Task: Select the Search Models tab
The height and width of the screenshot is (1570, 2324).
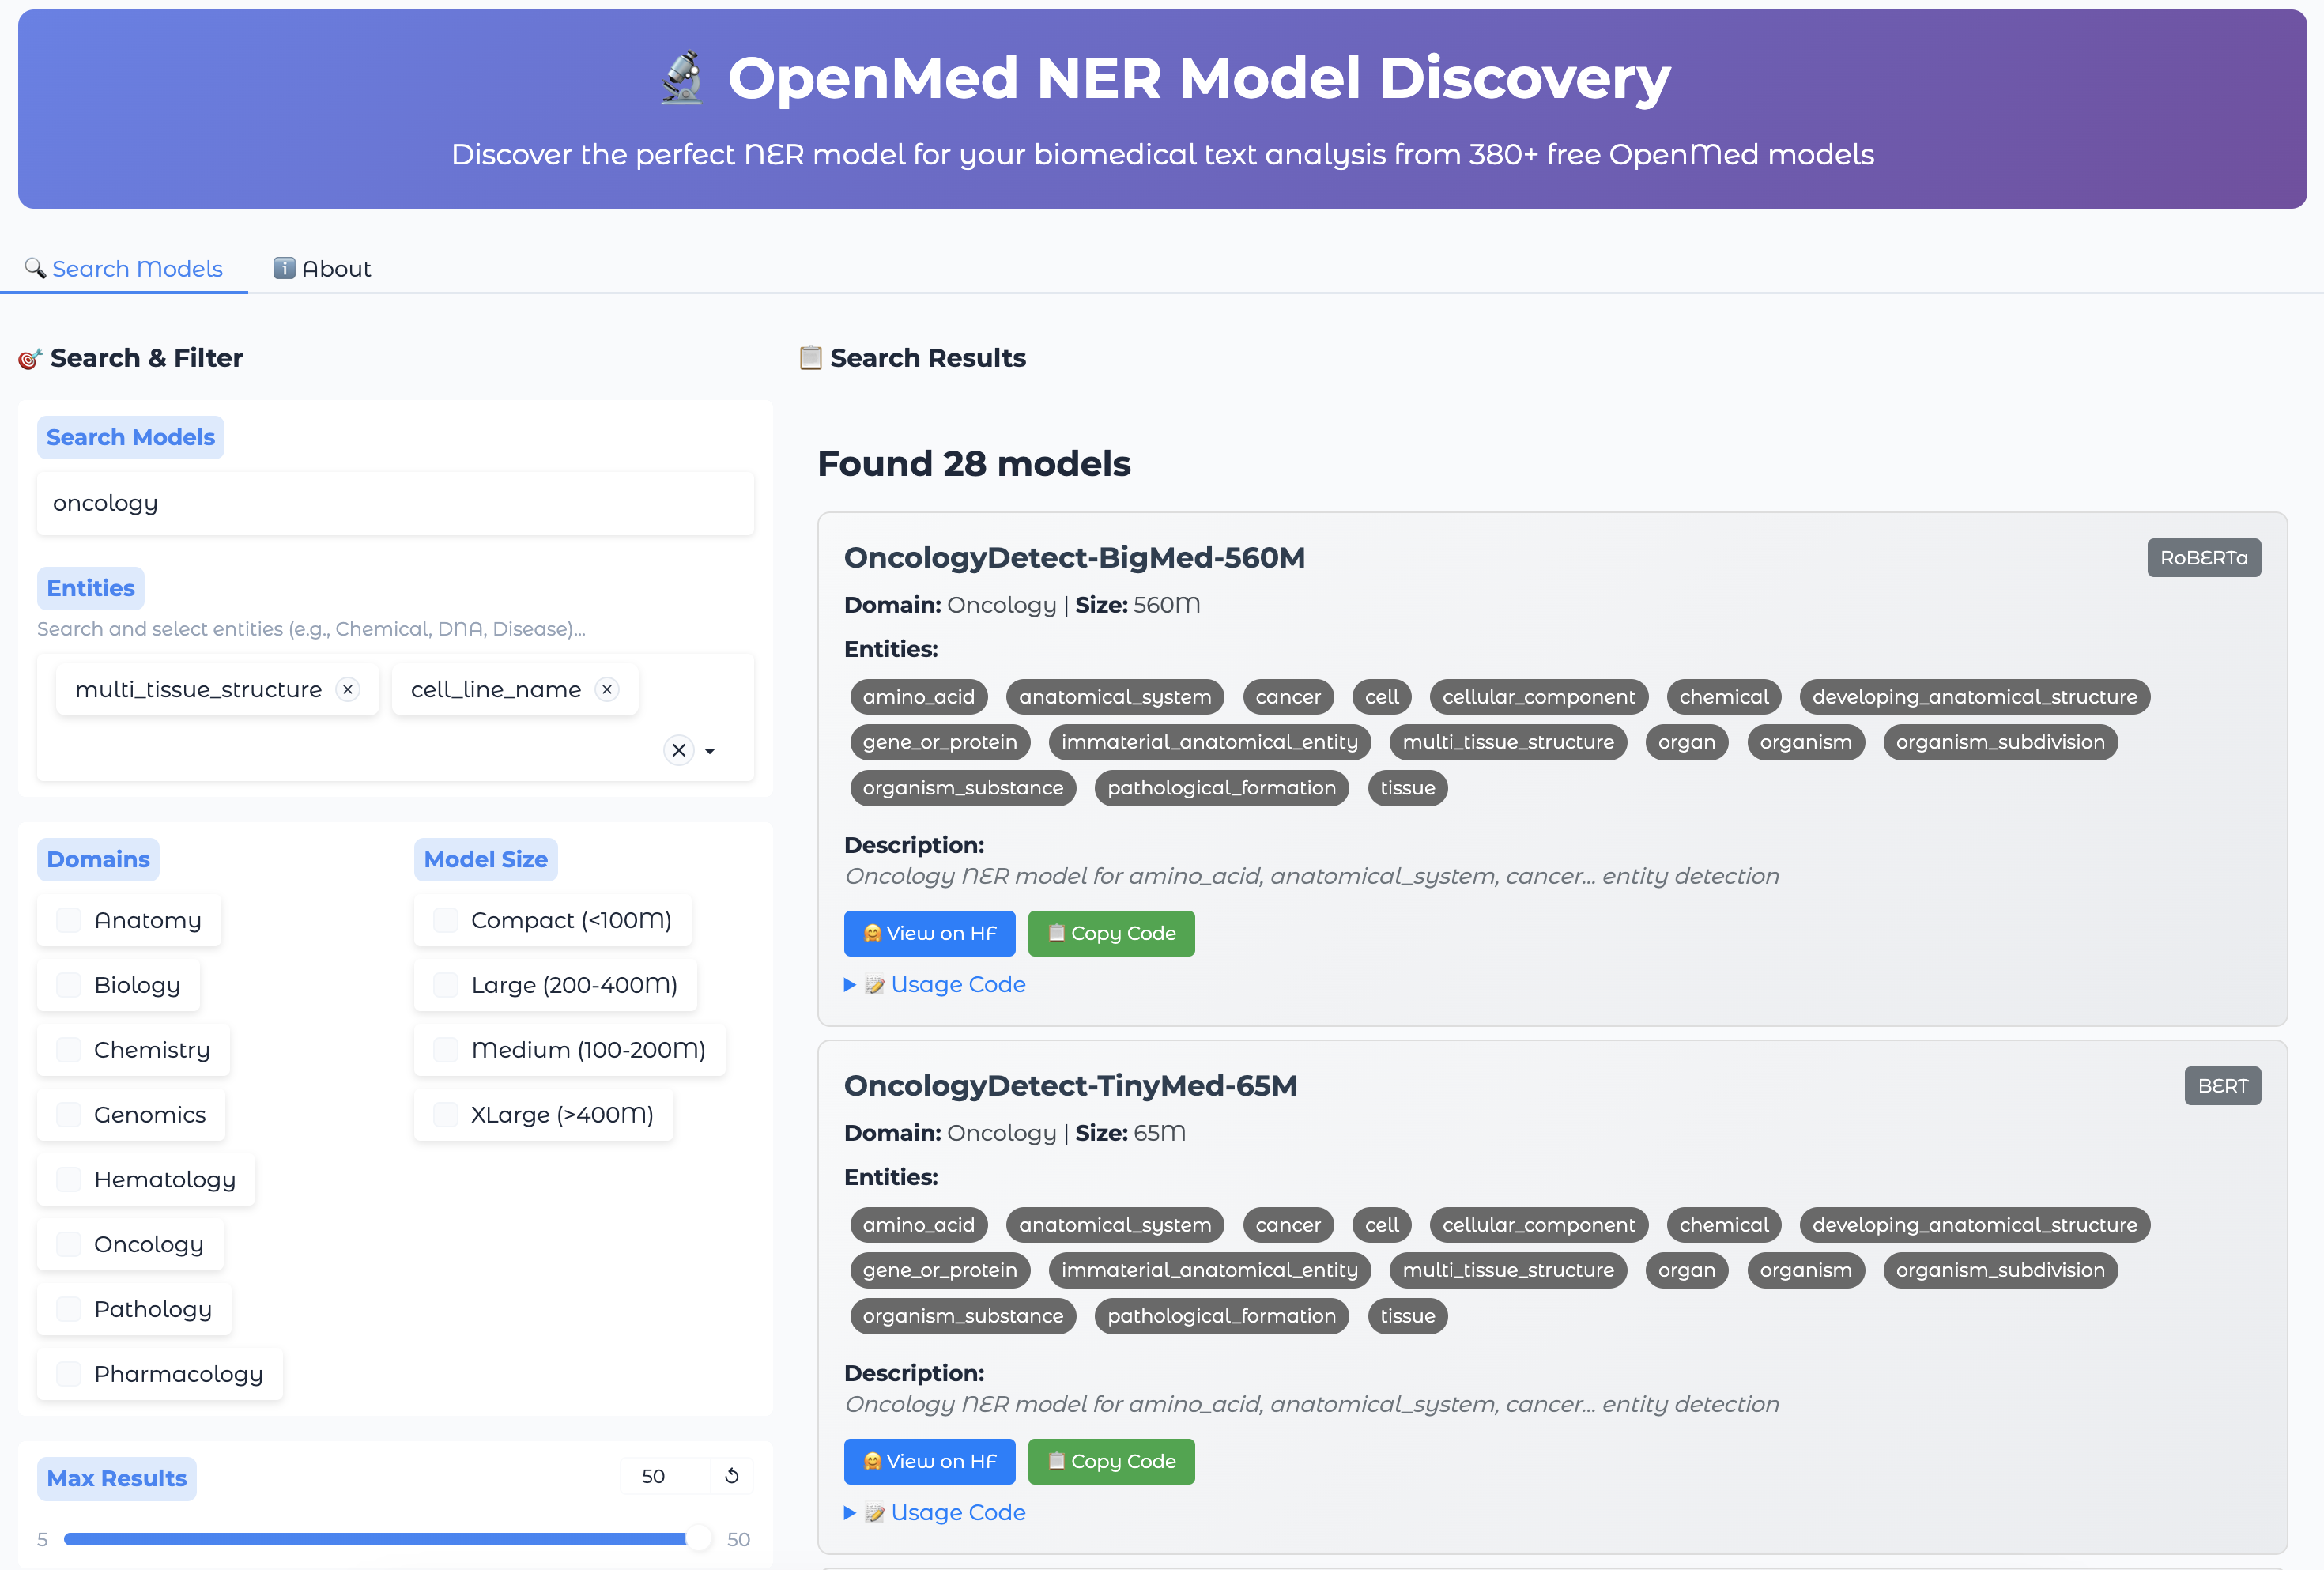Action: point(124,269)
